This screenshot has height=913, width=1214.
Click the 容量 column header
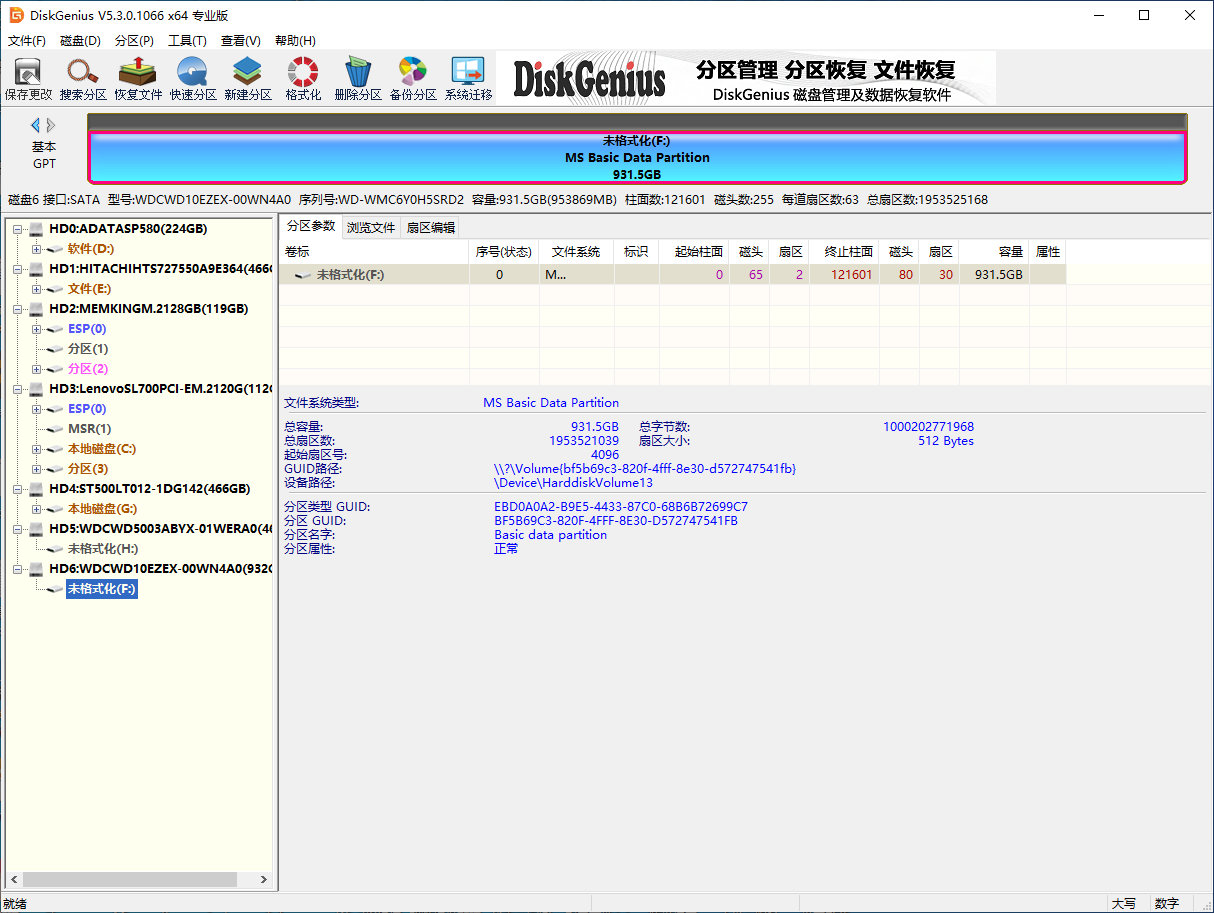click(994, 252)
